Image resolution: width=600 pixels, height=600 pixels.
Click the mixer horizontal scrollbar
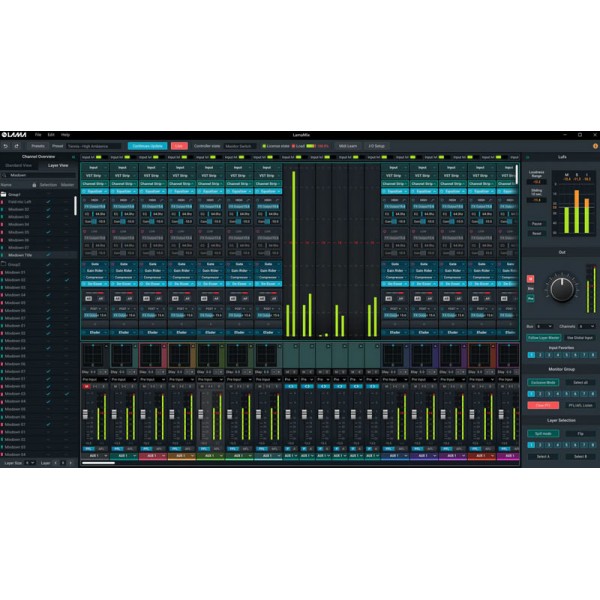[98, 463]
